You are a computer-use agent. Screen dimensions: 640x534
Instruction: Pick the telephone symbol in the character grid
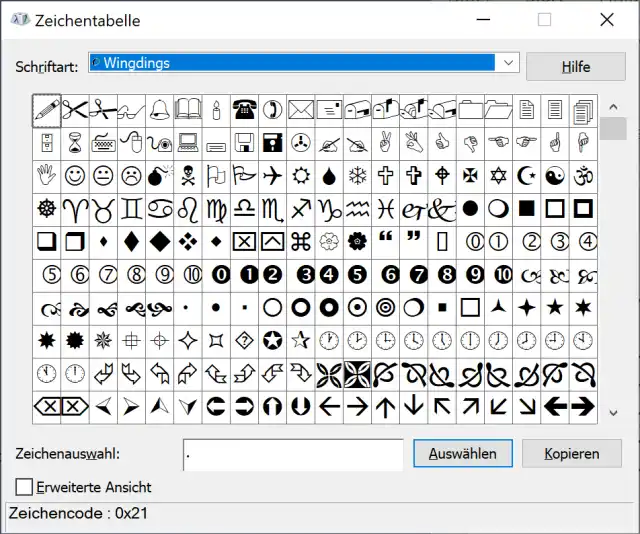244,110
